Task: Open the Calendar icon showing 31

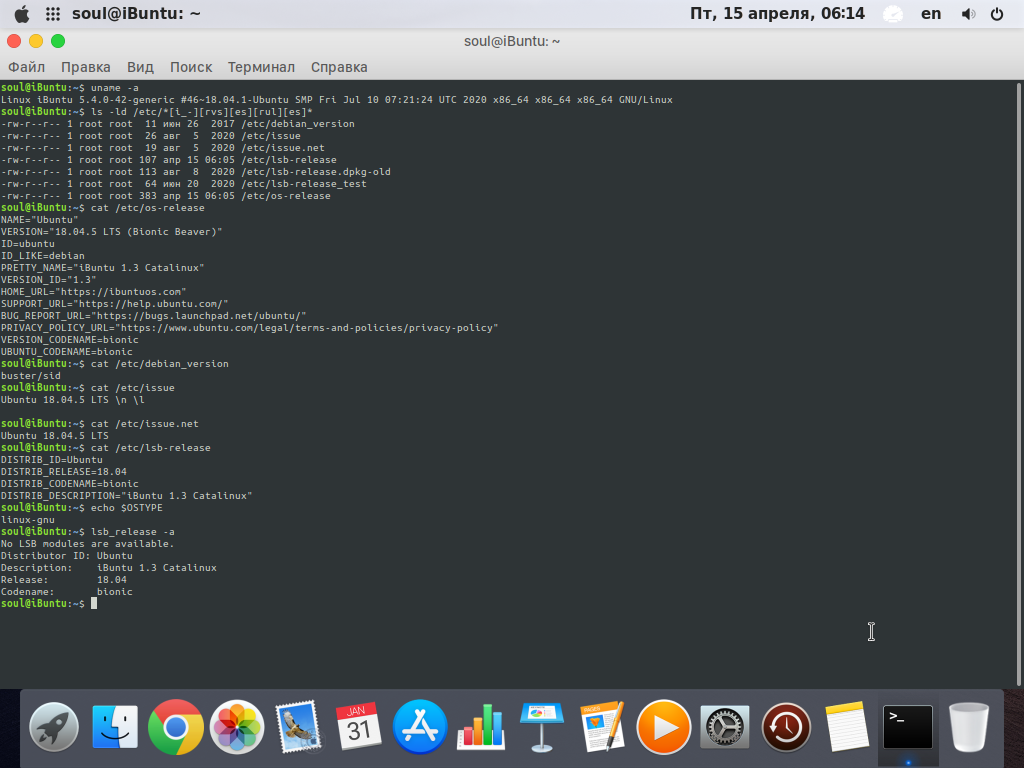Action: (359, 727)
